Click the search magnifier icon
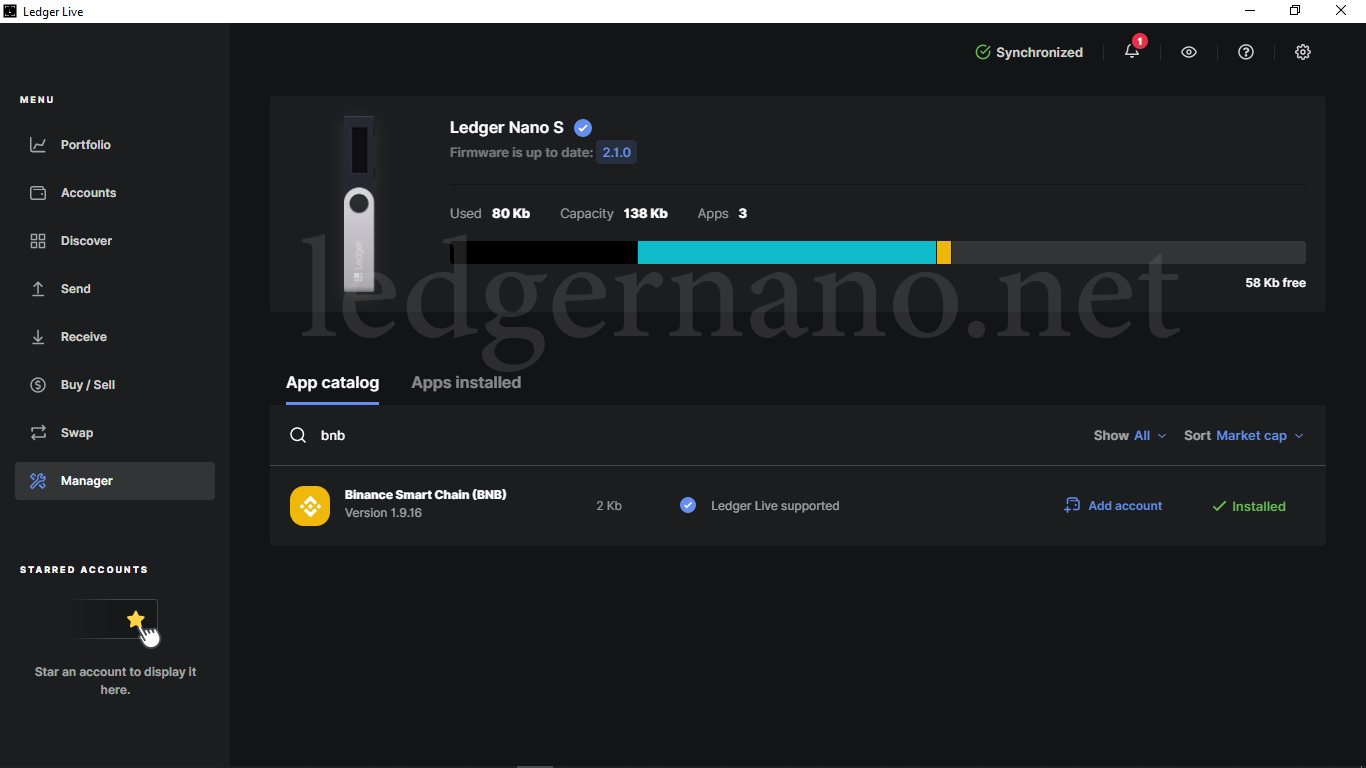 pos(298,436)
